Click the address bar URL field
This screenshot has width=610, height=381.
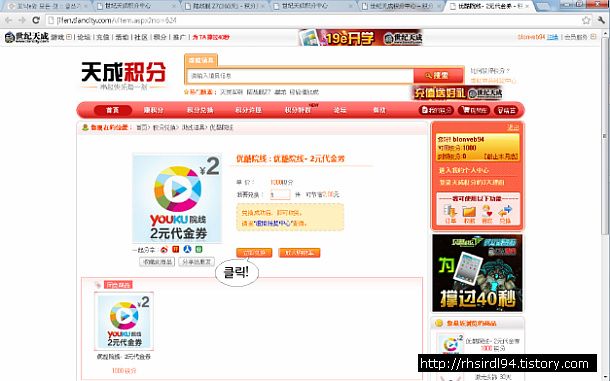pos(311,20)
